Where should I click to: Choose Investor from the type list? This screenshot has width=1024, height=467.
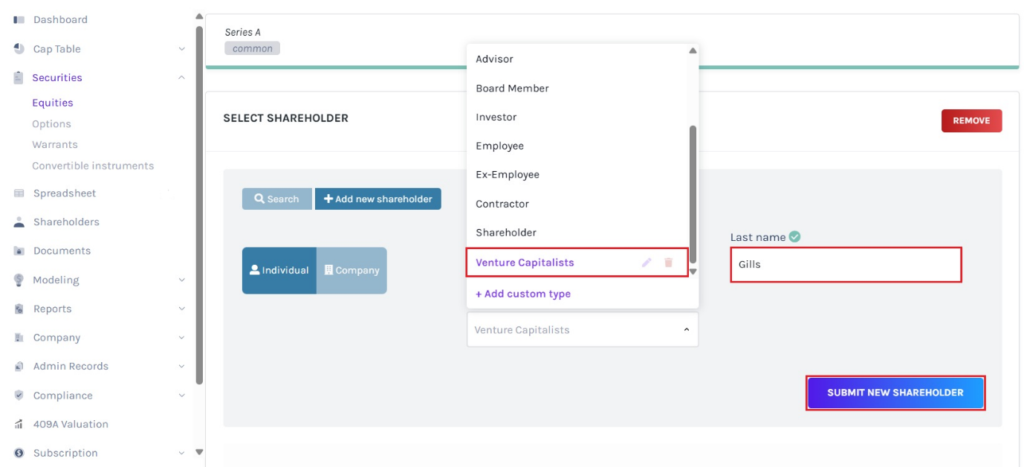tap(496, 117)
